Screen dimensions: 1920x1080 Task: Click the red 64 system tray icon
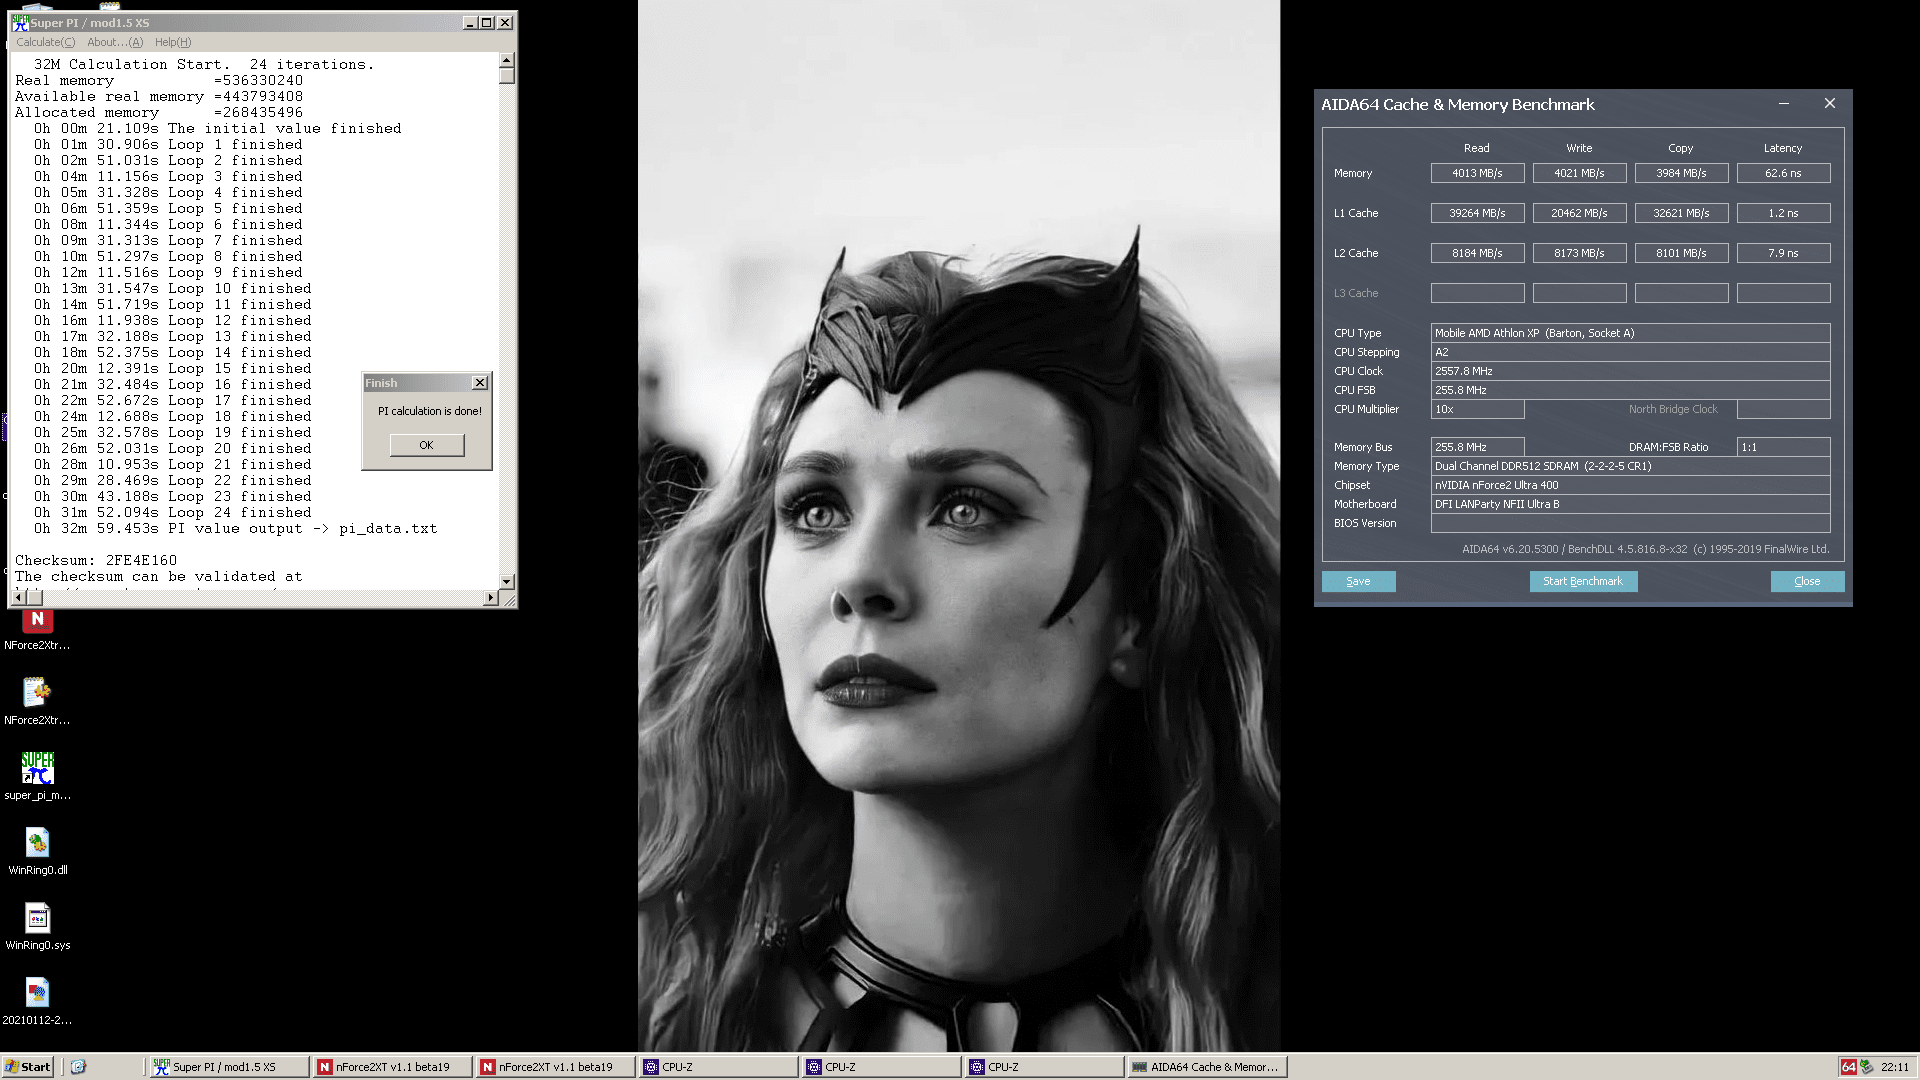(x=1848, y=1067)
